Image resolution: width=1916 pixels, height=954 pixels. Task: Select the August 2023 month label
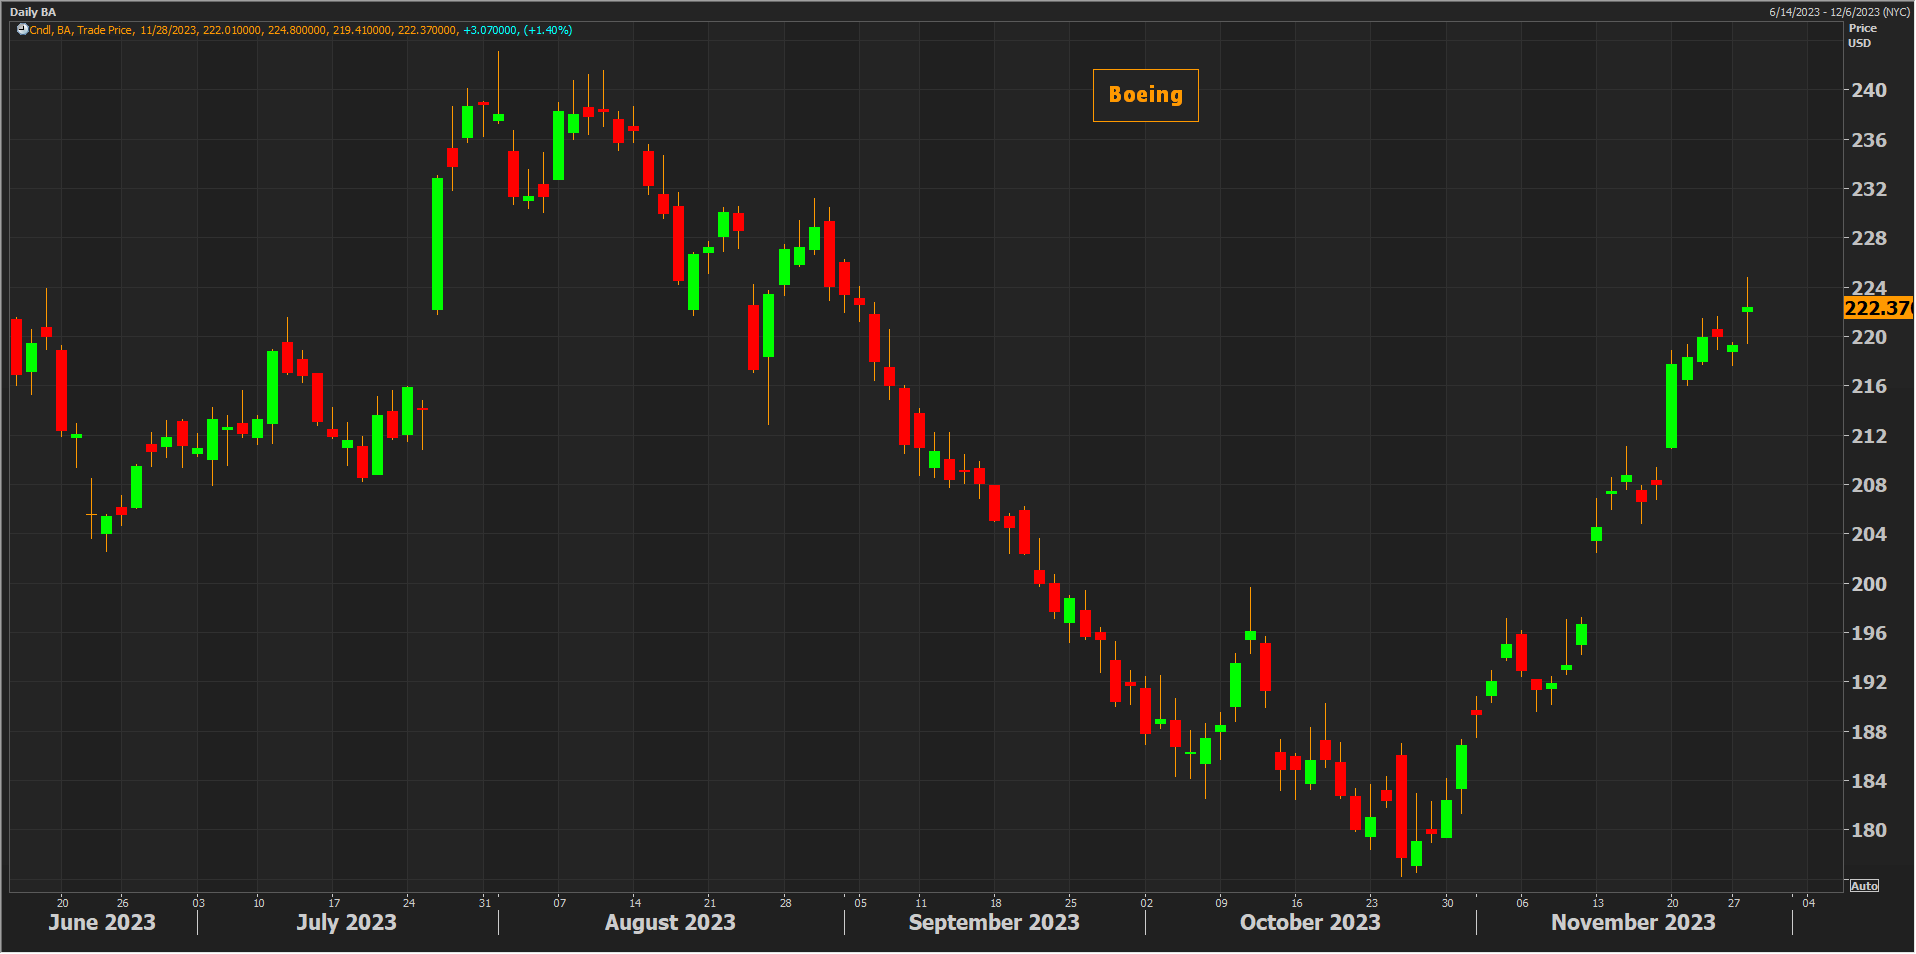[670, 922]
